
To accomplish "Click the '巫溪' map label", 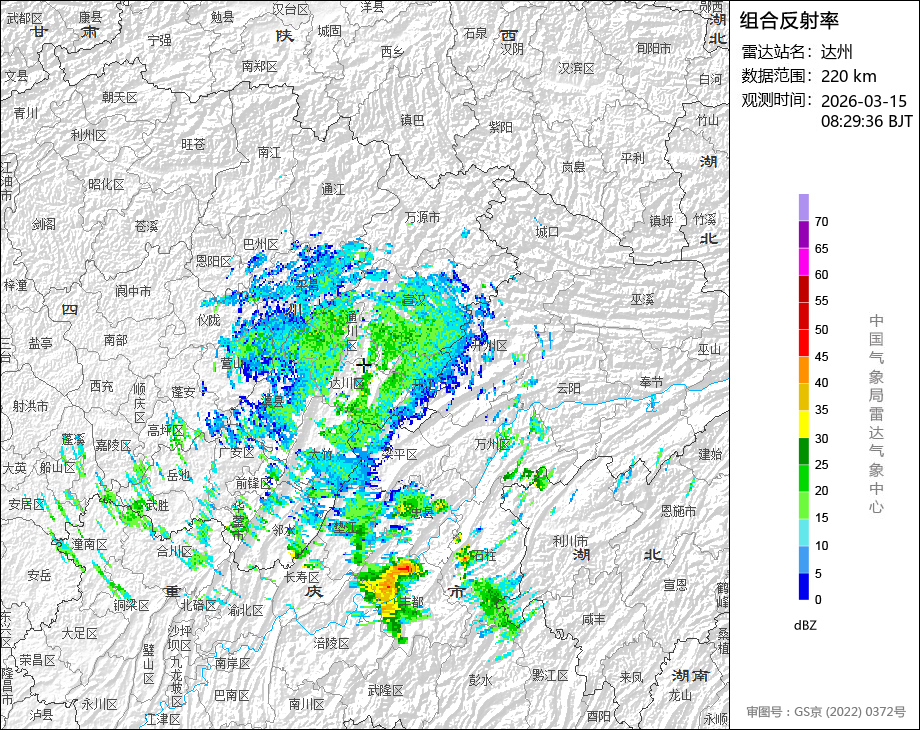I will point(642,300).
